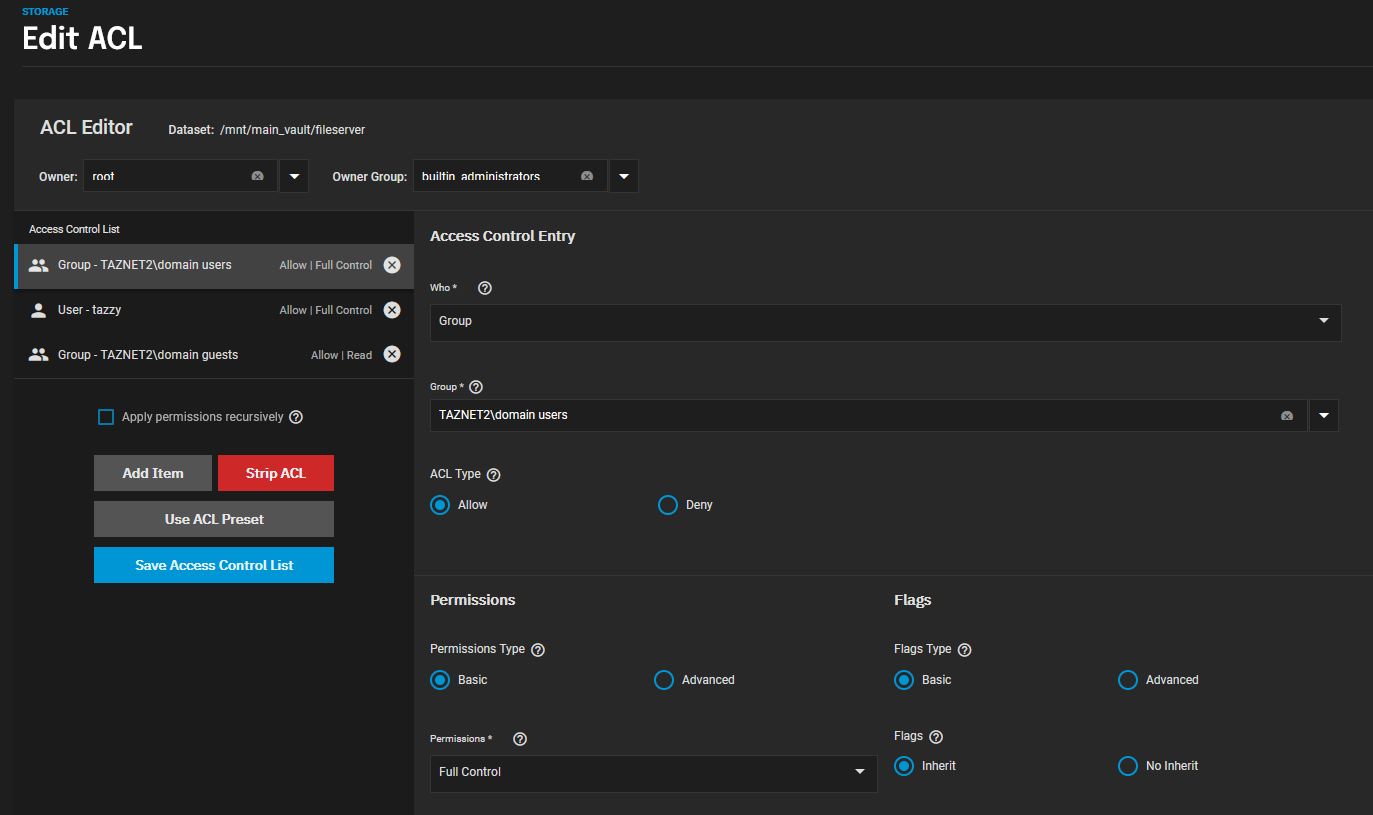Choose Advanced permissions type
1373x815 pixels.
point(664,680)
